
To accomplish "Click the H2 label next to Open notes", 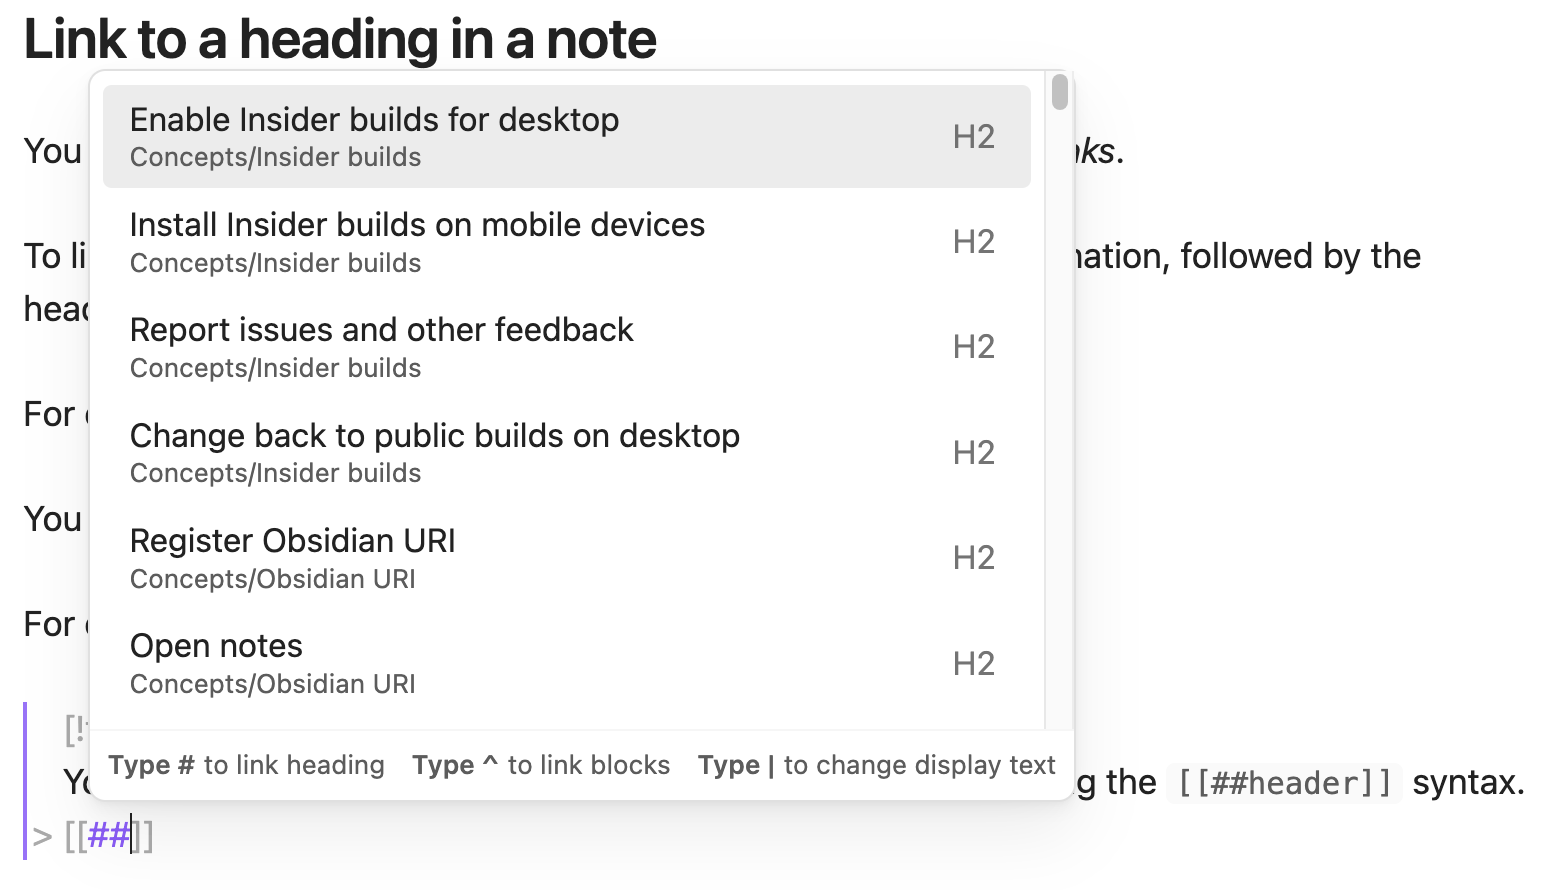I will [973, 662].
